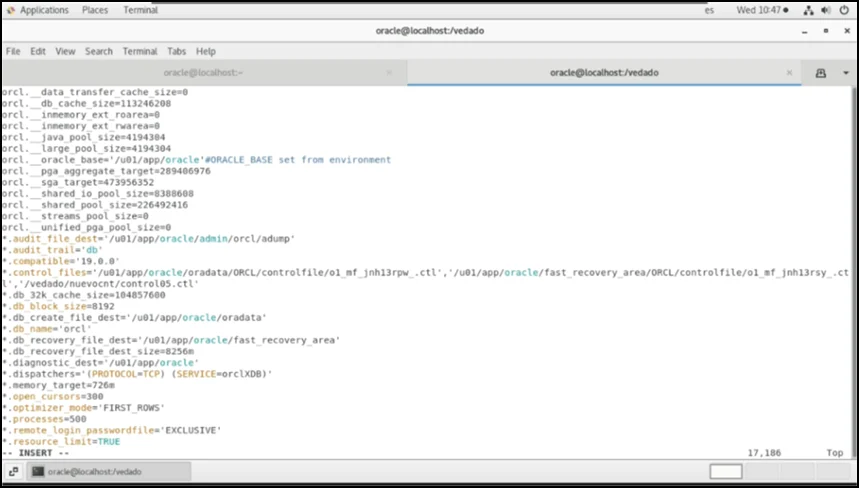Screen dimensions: 859x488
Task: Select the oracle@localhost:/vedado tab
Action: pyautogui.click(x=604, y=72)
